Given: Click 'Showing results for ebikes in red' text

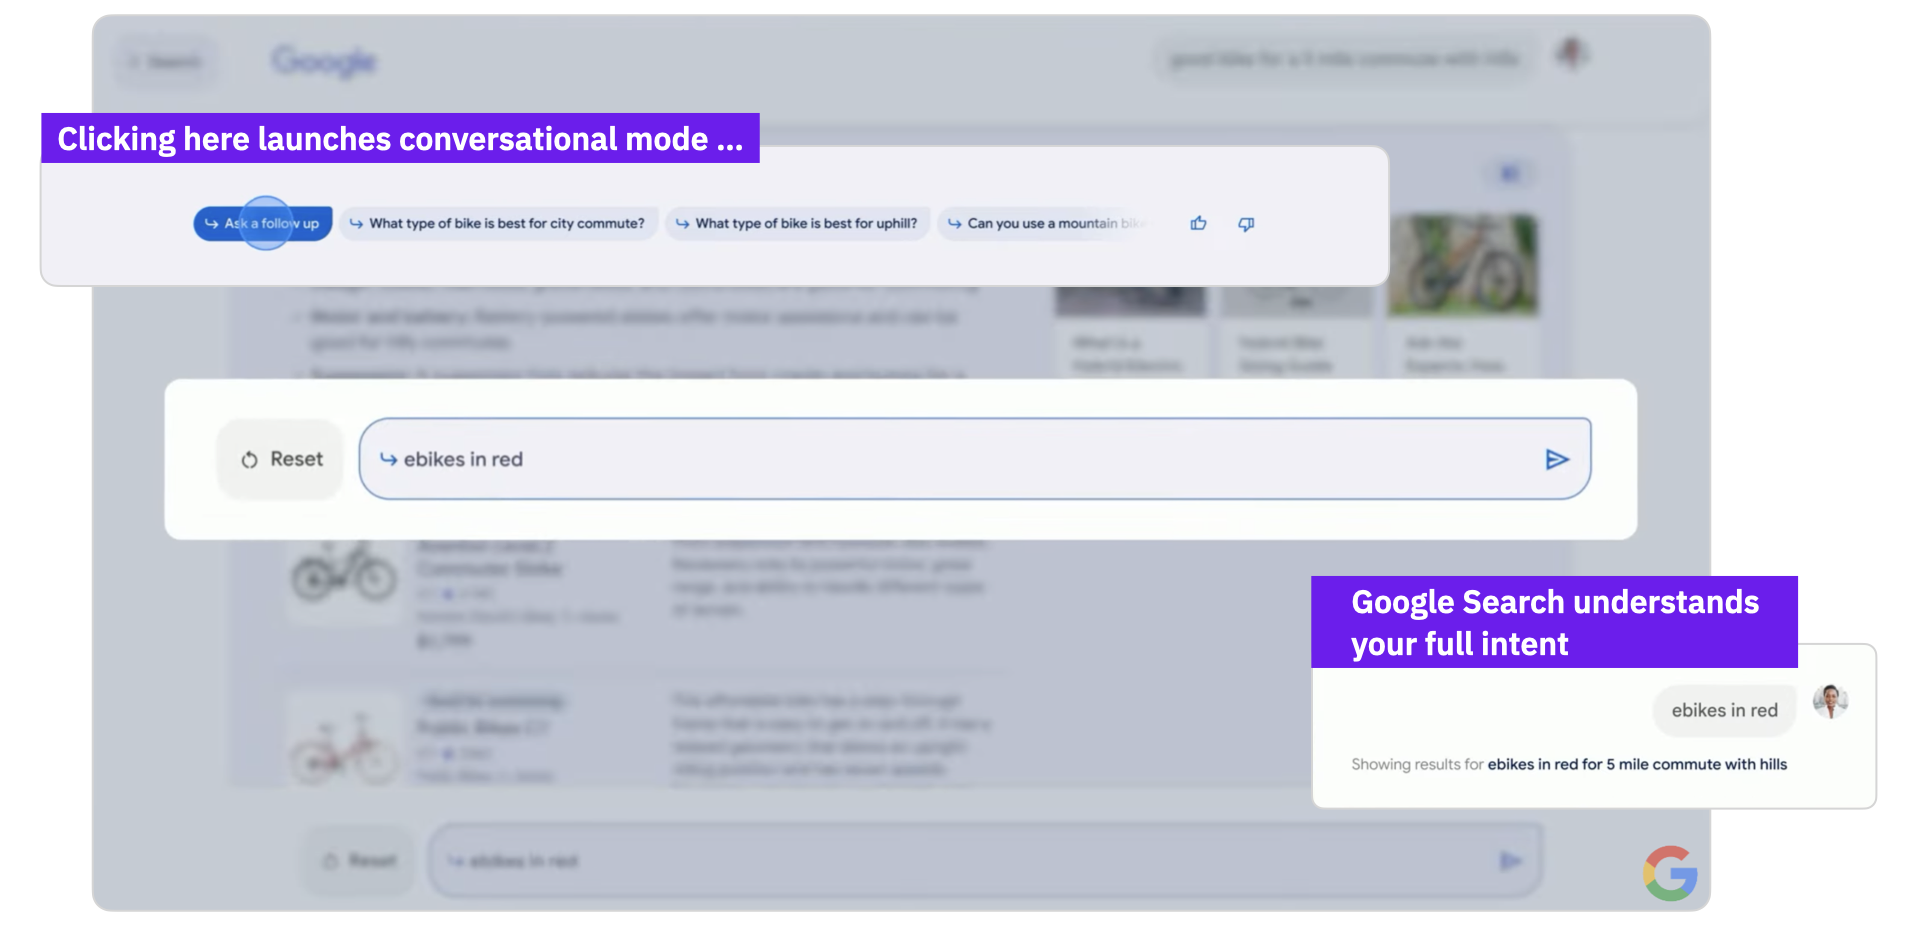Looking at the screenshot, I should (x=1568, y=764).
